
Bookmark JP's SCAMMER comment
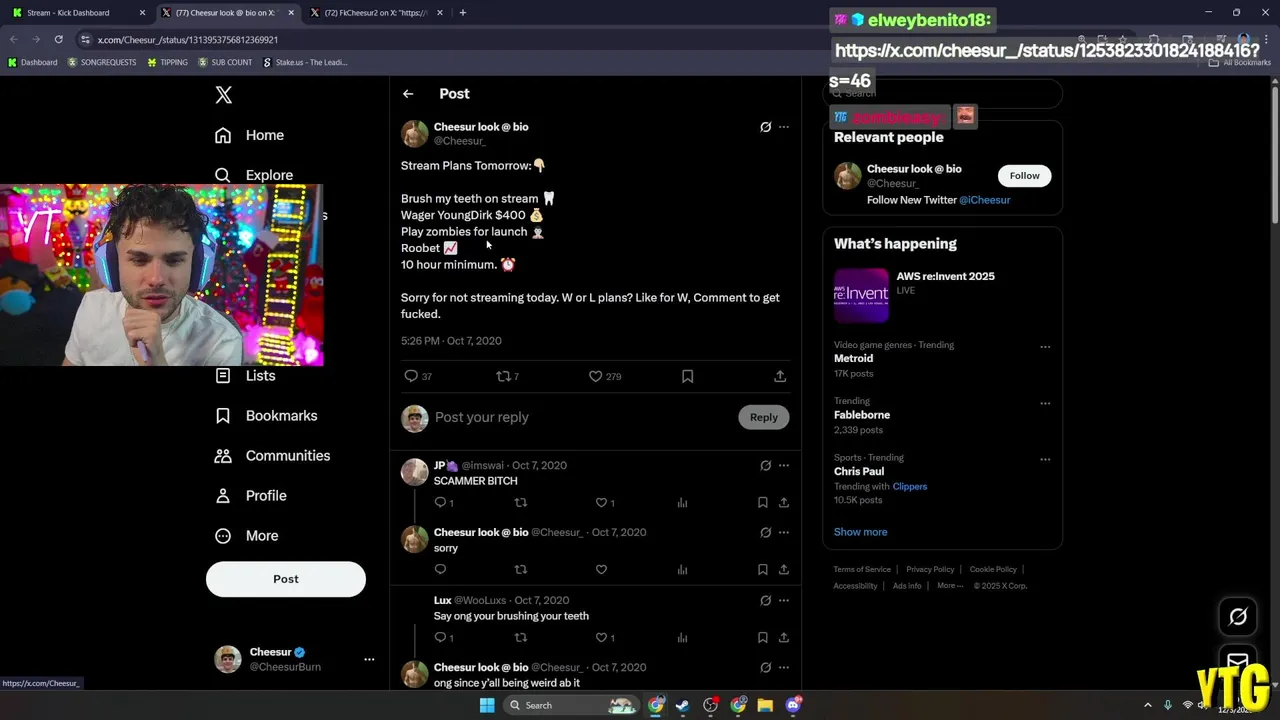pos(762,503)
